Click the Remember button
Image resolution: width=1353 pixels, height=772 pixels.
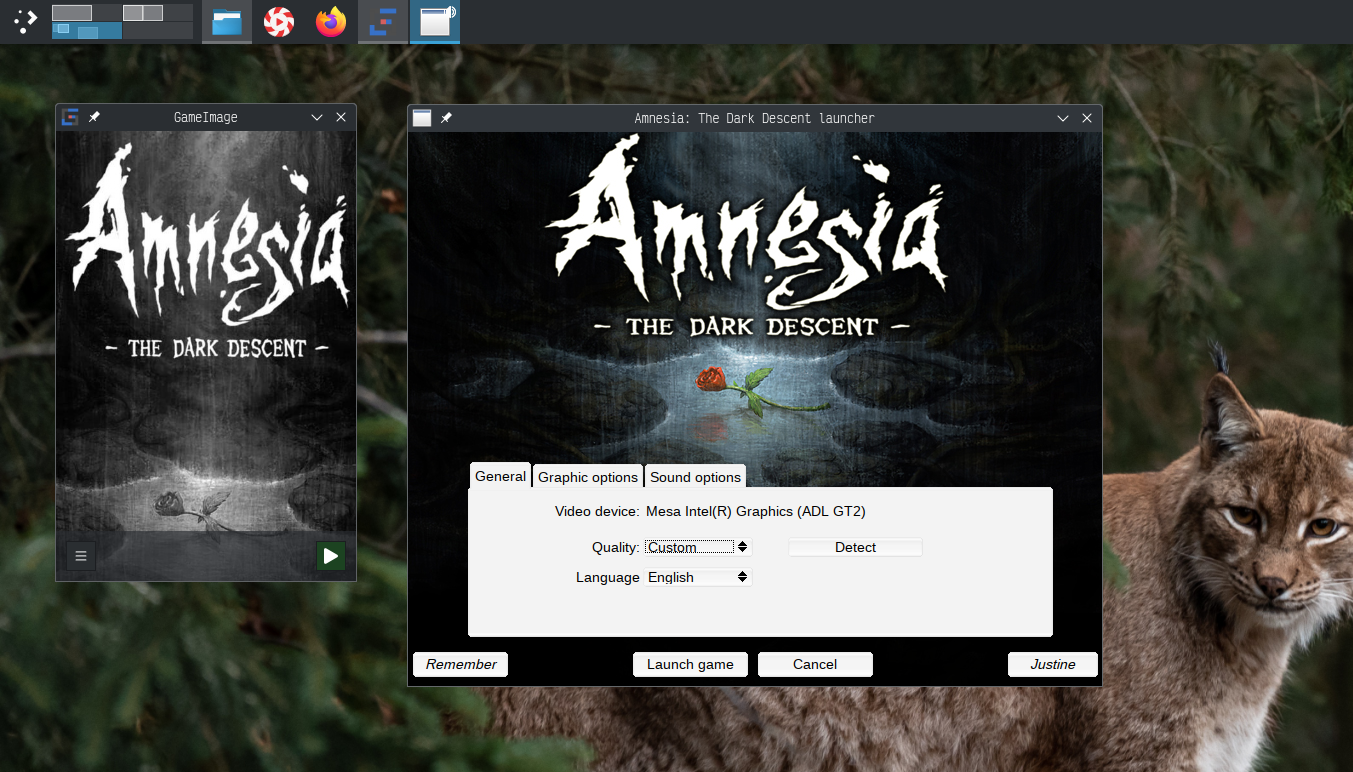[461, 664]
